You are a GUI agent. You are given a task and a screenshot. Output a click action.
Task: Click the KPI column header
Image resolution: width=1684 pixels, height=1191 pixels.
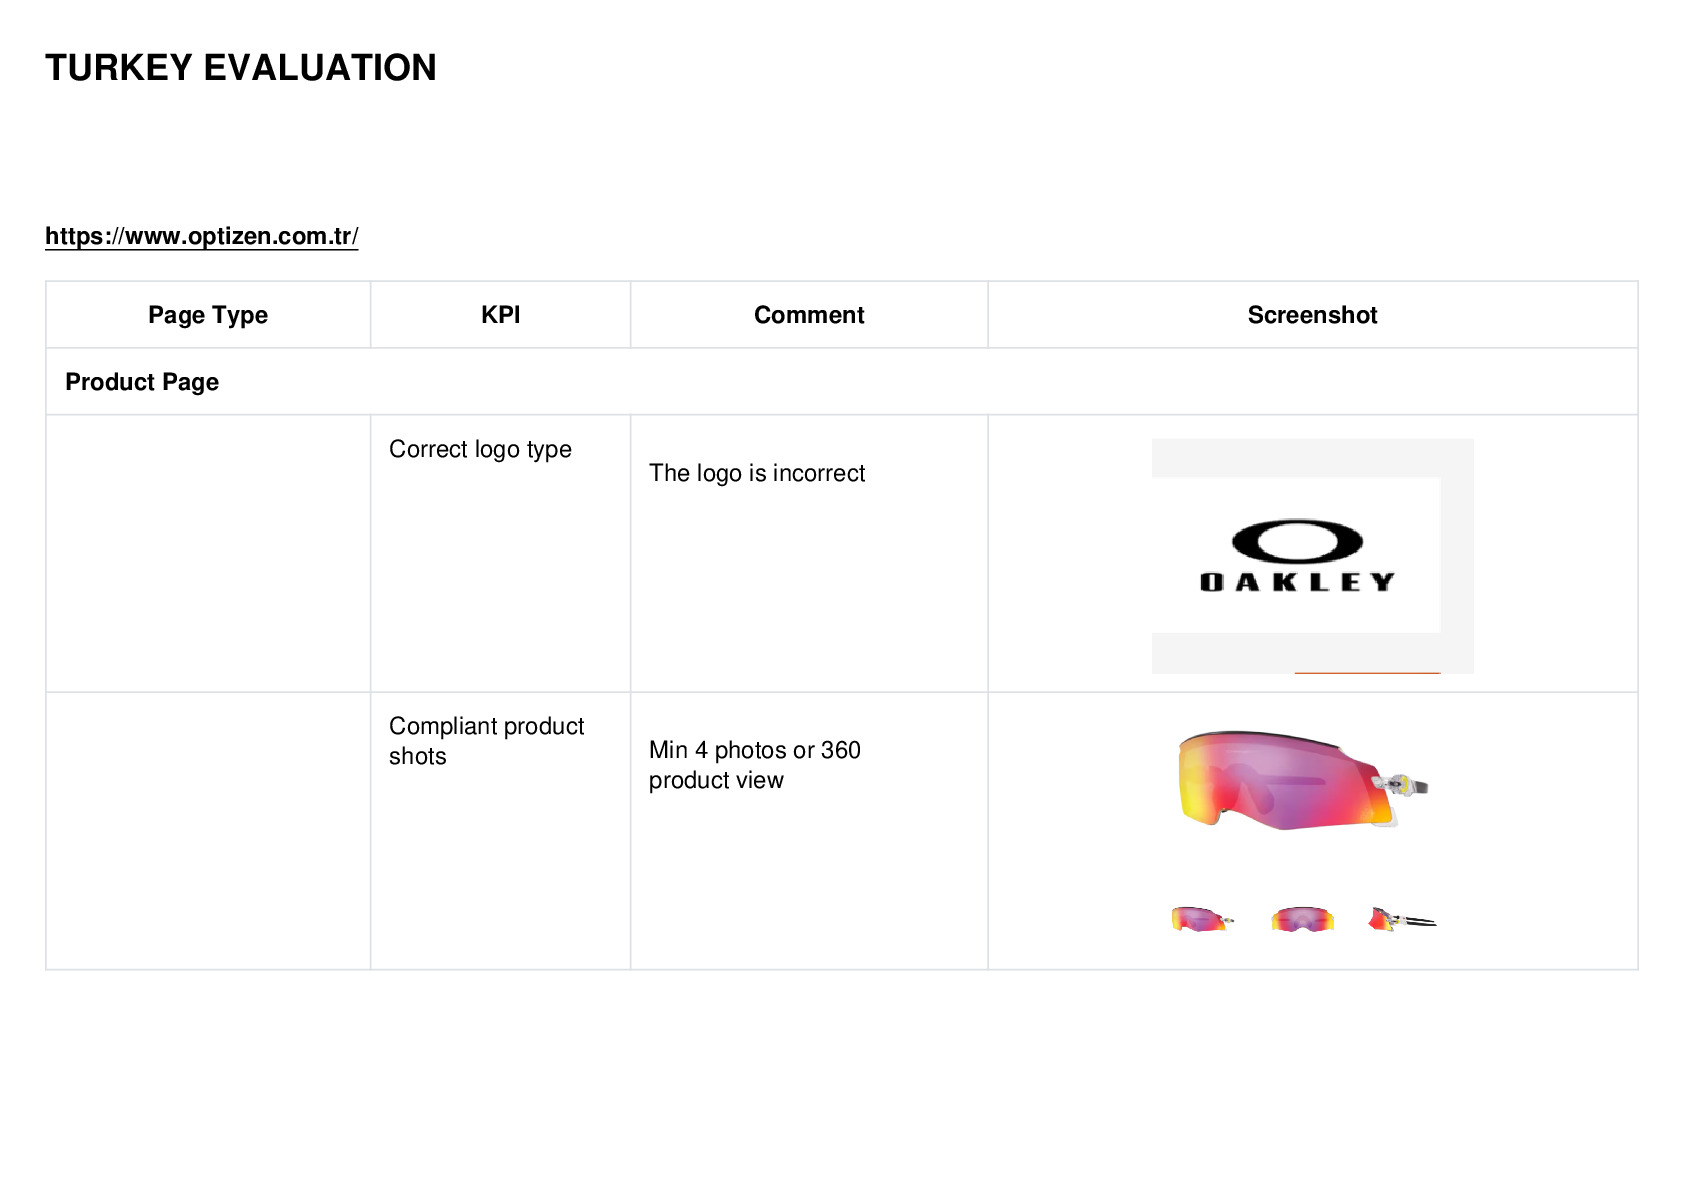(500, 315)
